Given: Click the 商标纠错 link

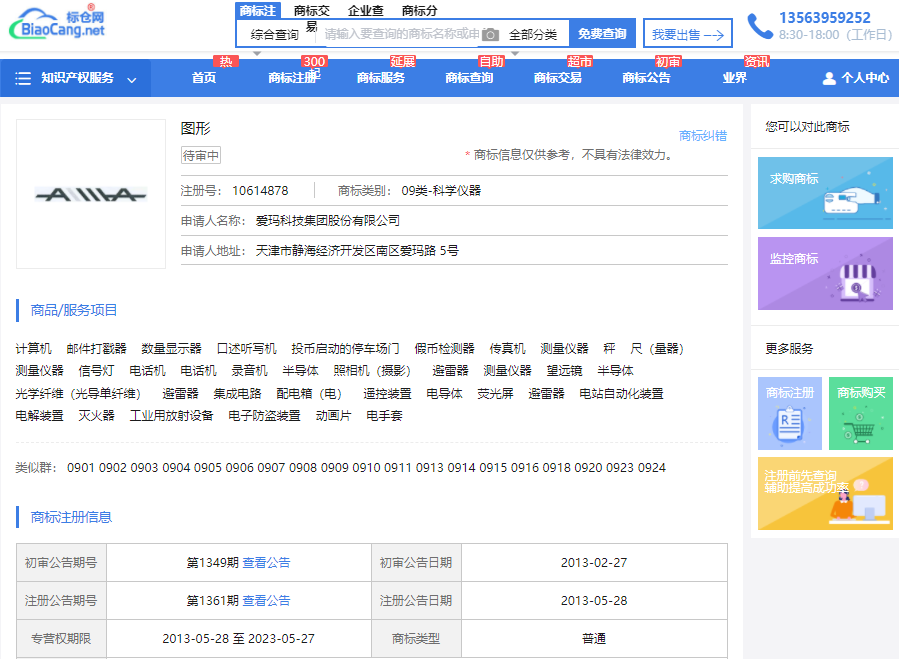Looking at the screenshot, I should click(x=703, y=136).
